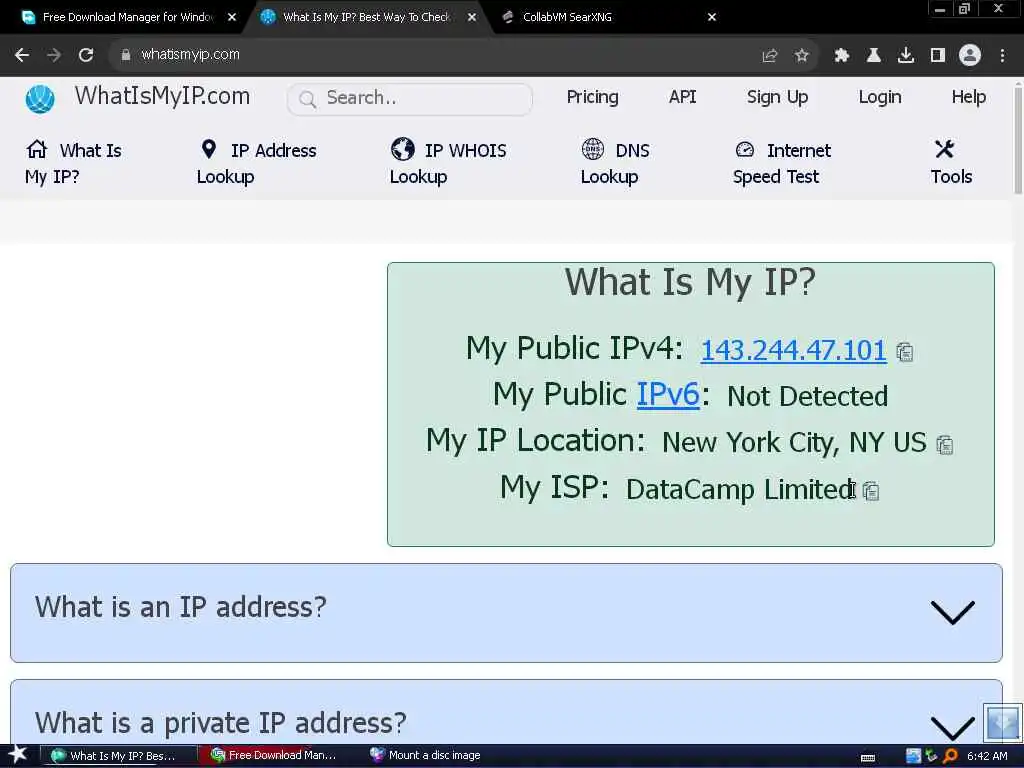Open the 143.244.47.101 IPv4 link

point(793,351)
